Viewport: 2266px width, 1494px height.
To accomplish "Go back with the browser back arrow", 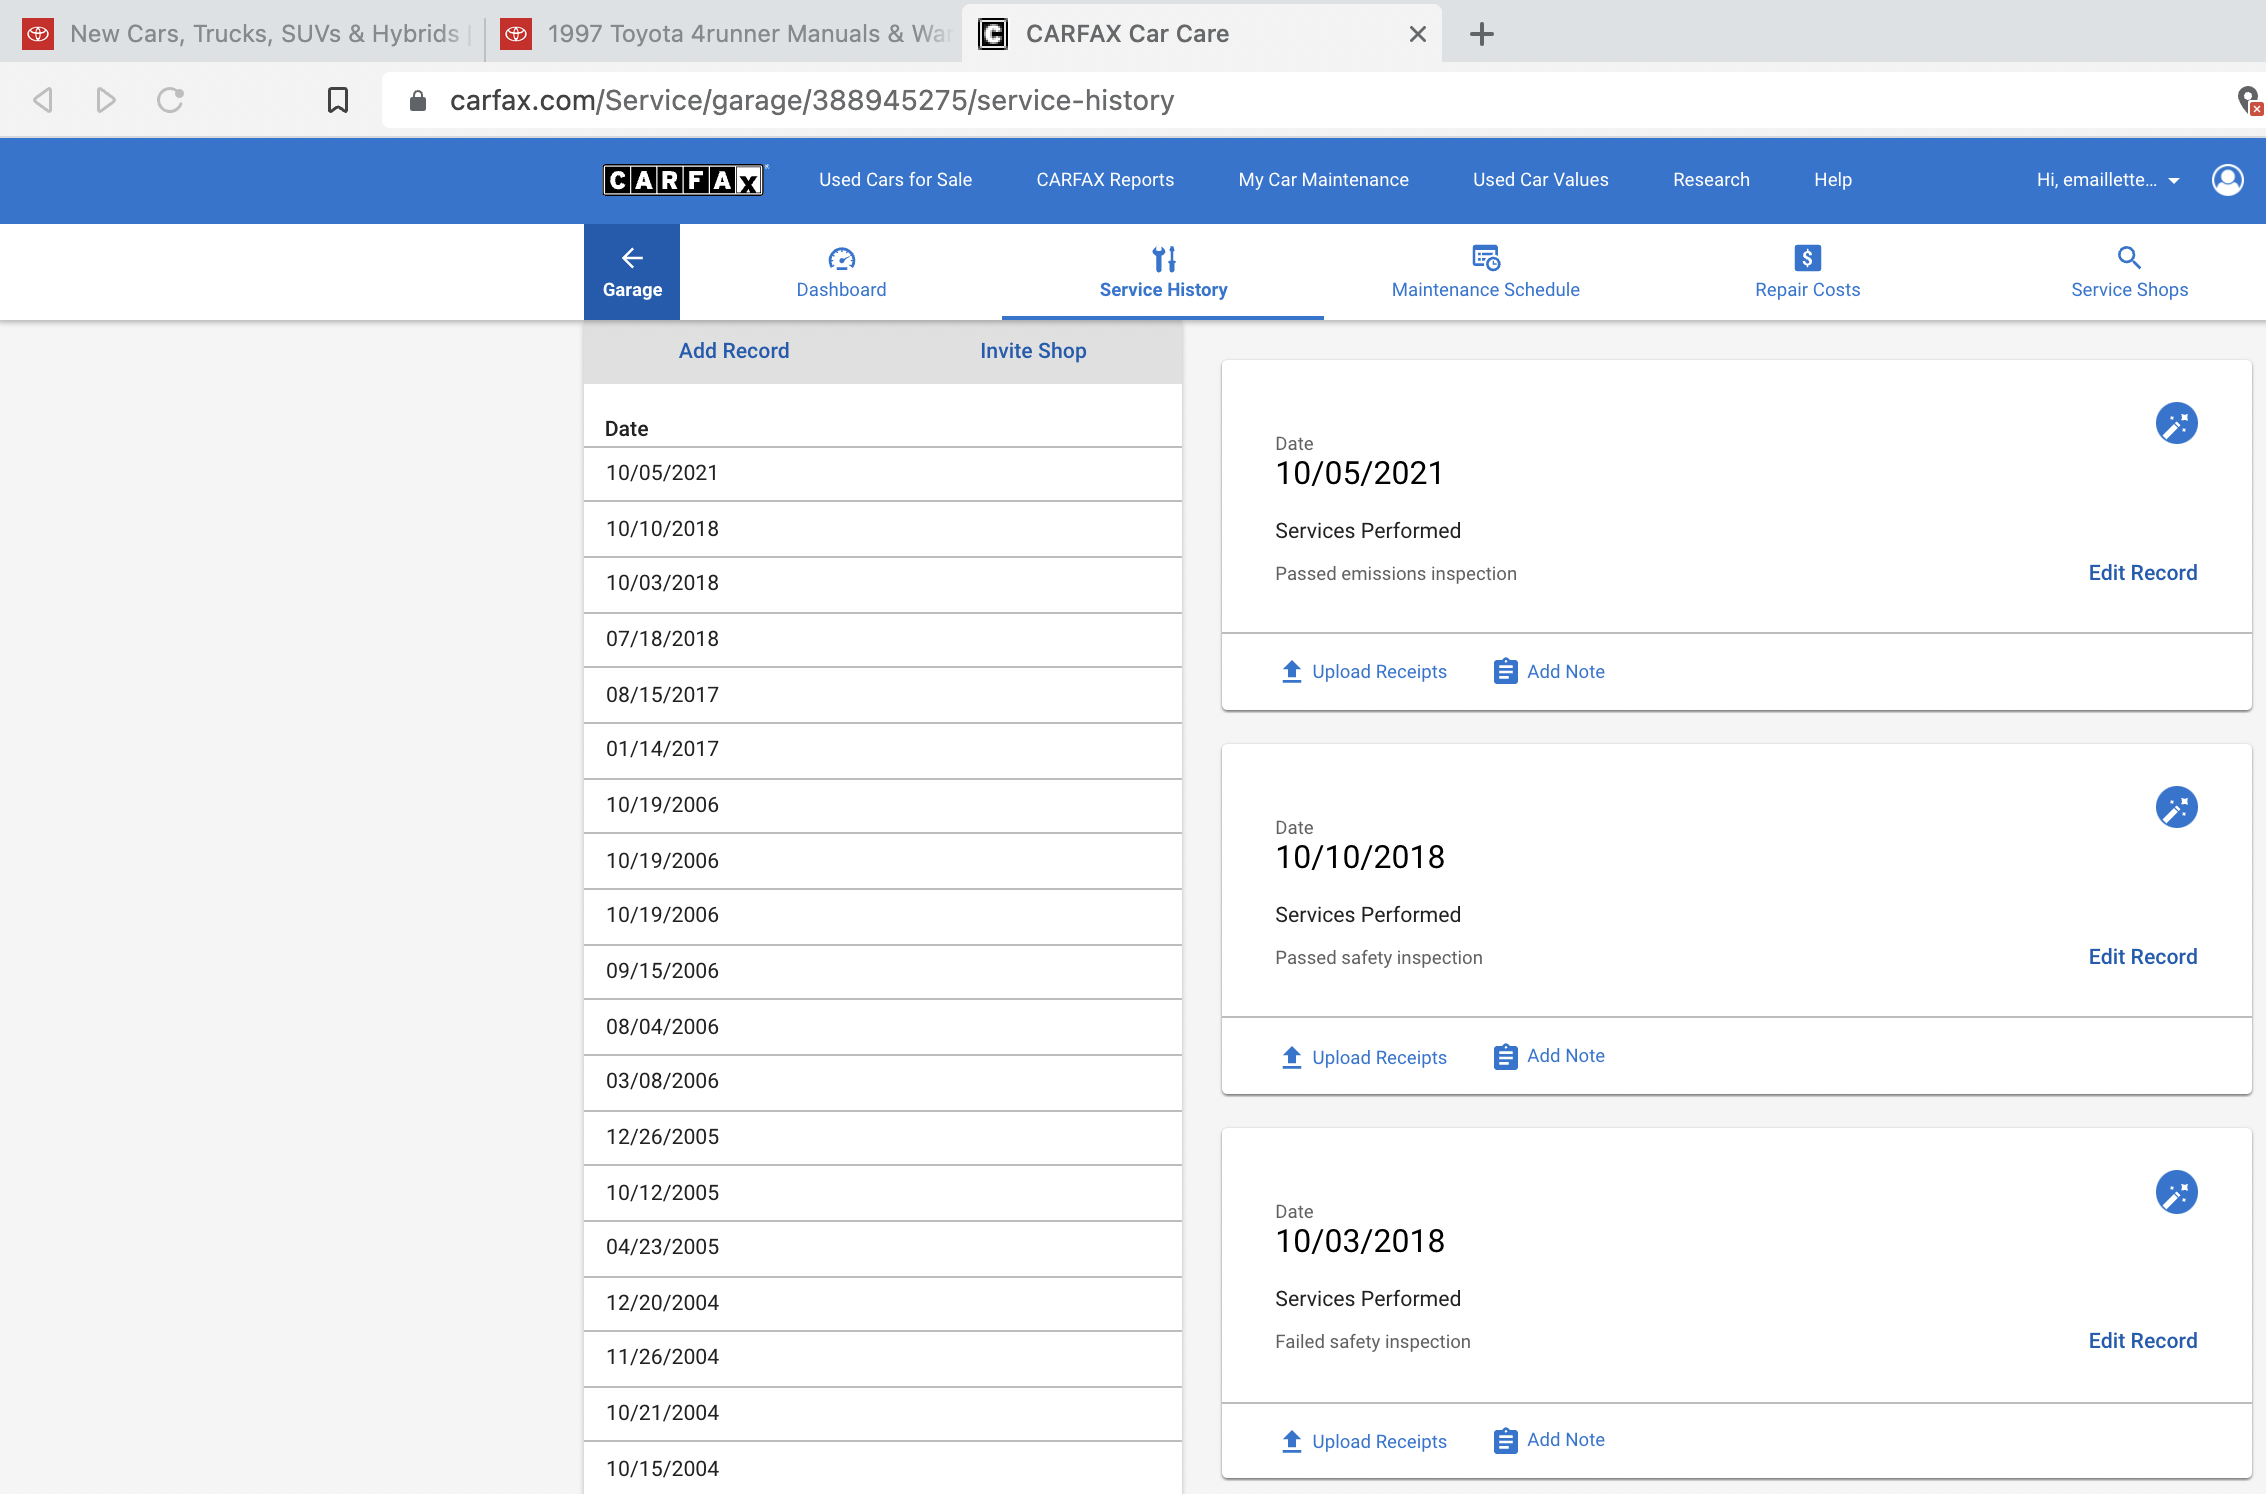I will pyautogui.click(x=43, y=100).
